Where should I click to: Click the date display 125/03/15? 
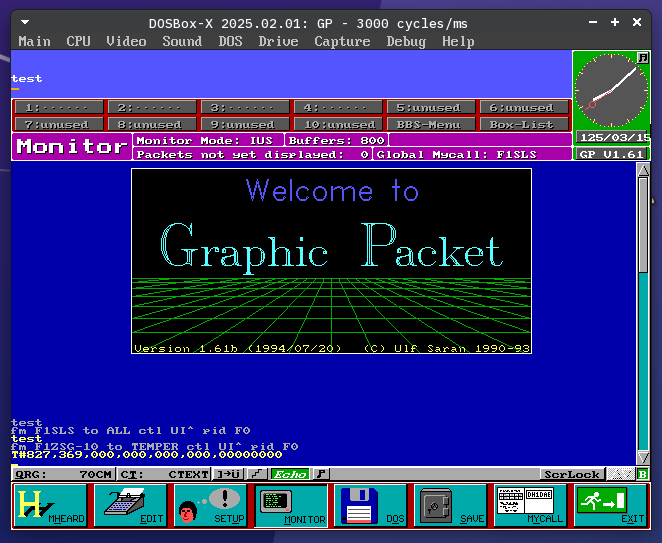tap(613, 137)
